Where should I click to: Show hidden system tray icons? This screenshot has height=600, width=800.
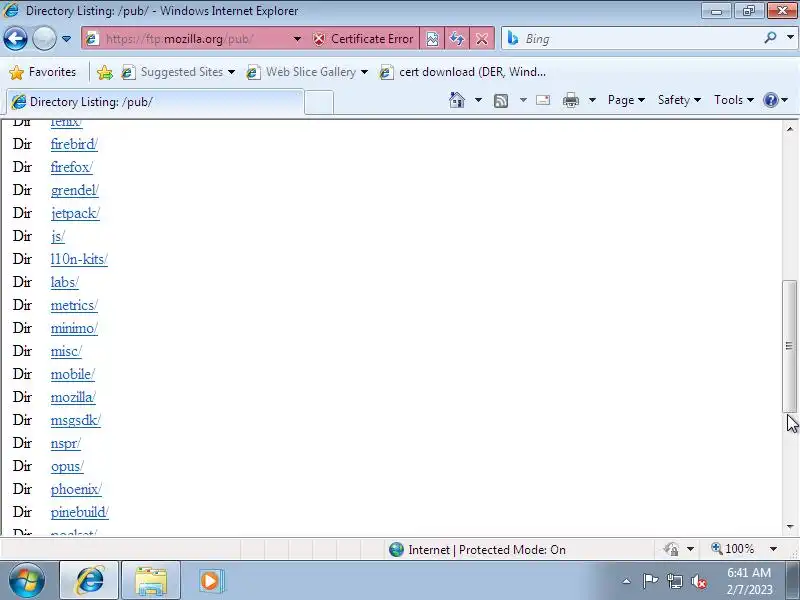(x=627, y=581)
